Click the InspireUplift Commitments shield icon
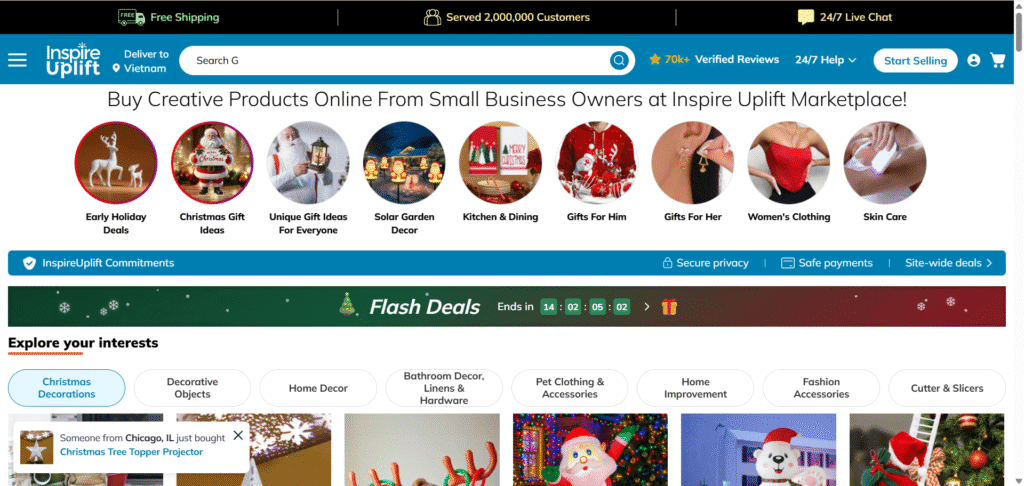 coord(29,263)
